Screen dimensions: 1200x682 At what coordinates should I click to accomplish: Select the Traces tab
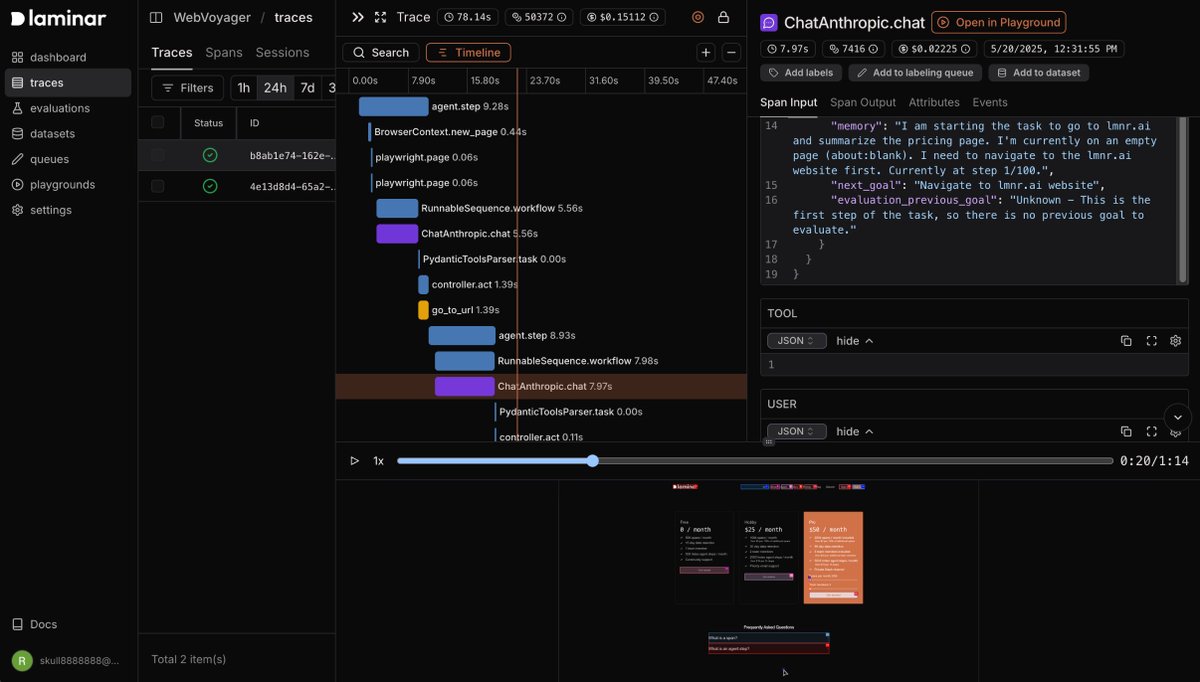point(172,52)
